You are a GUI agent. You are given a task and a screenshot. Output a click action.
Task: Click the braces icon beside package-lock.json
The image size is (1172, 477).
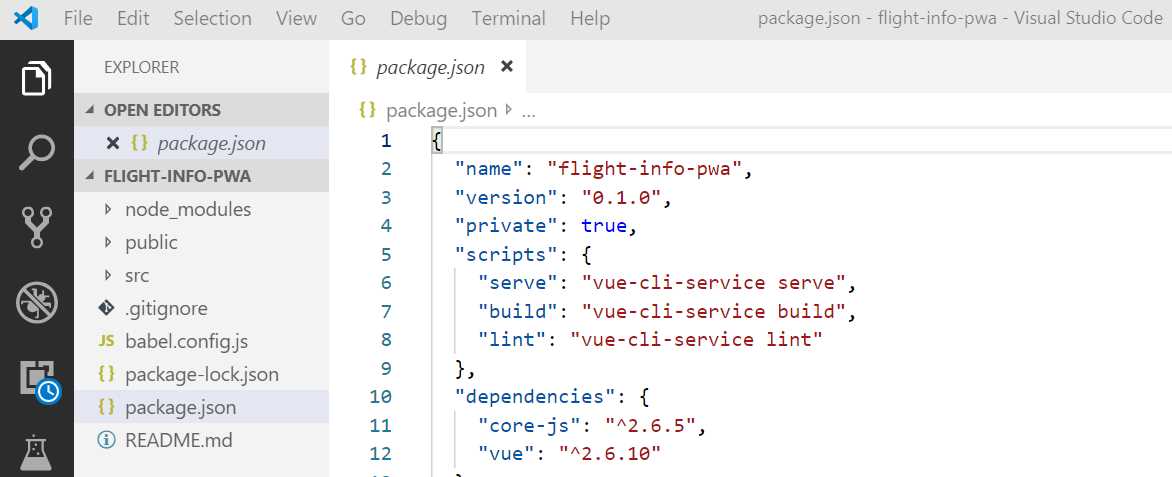coord(107,374)
